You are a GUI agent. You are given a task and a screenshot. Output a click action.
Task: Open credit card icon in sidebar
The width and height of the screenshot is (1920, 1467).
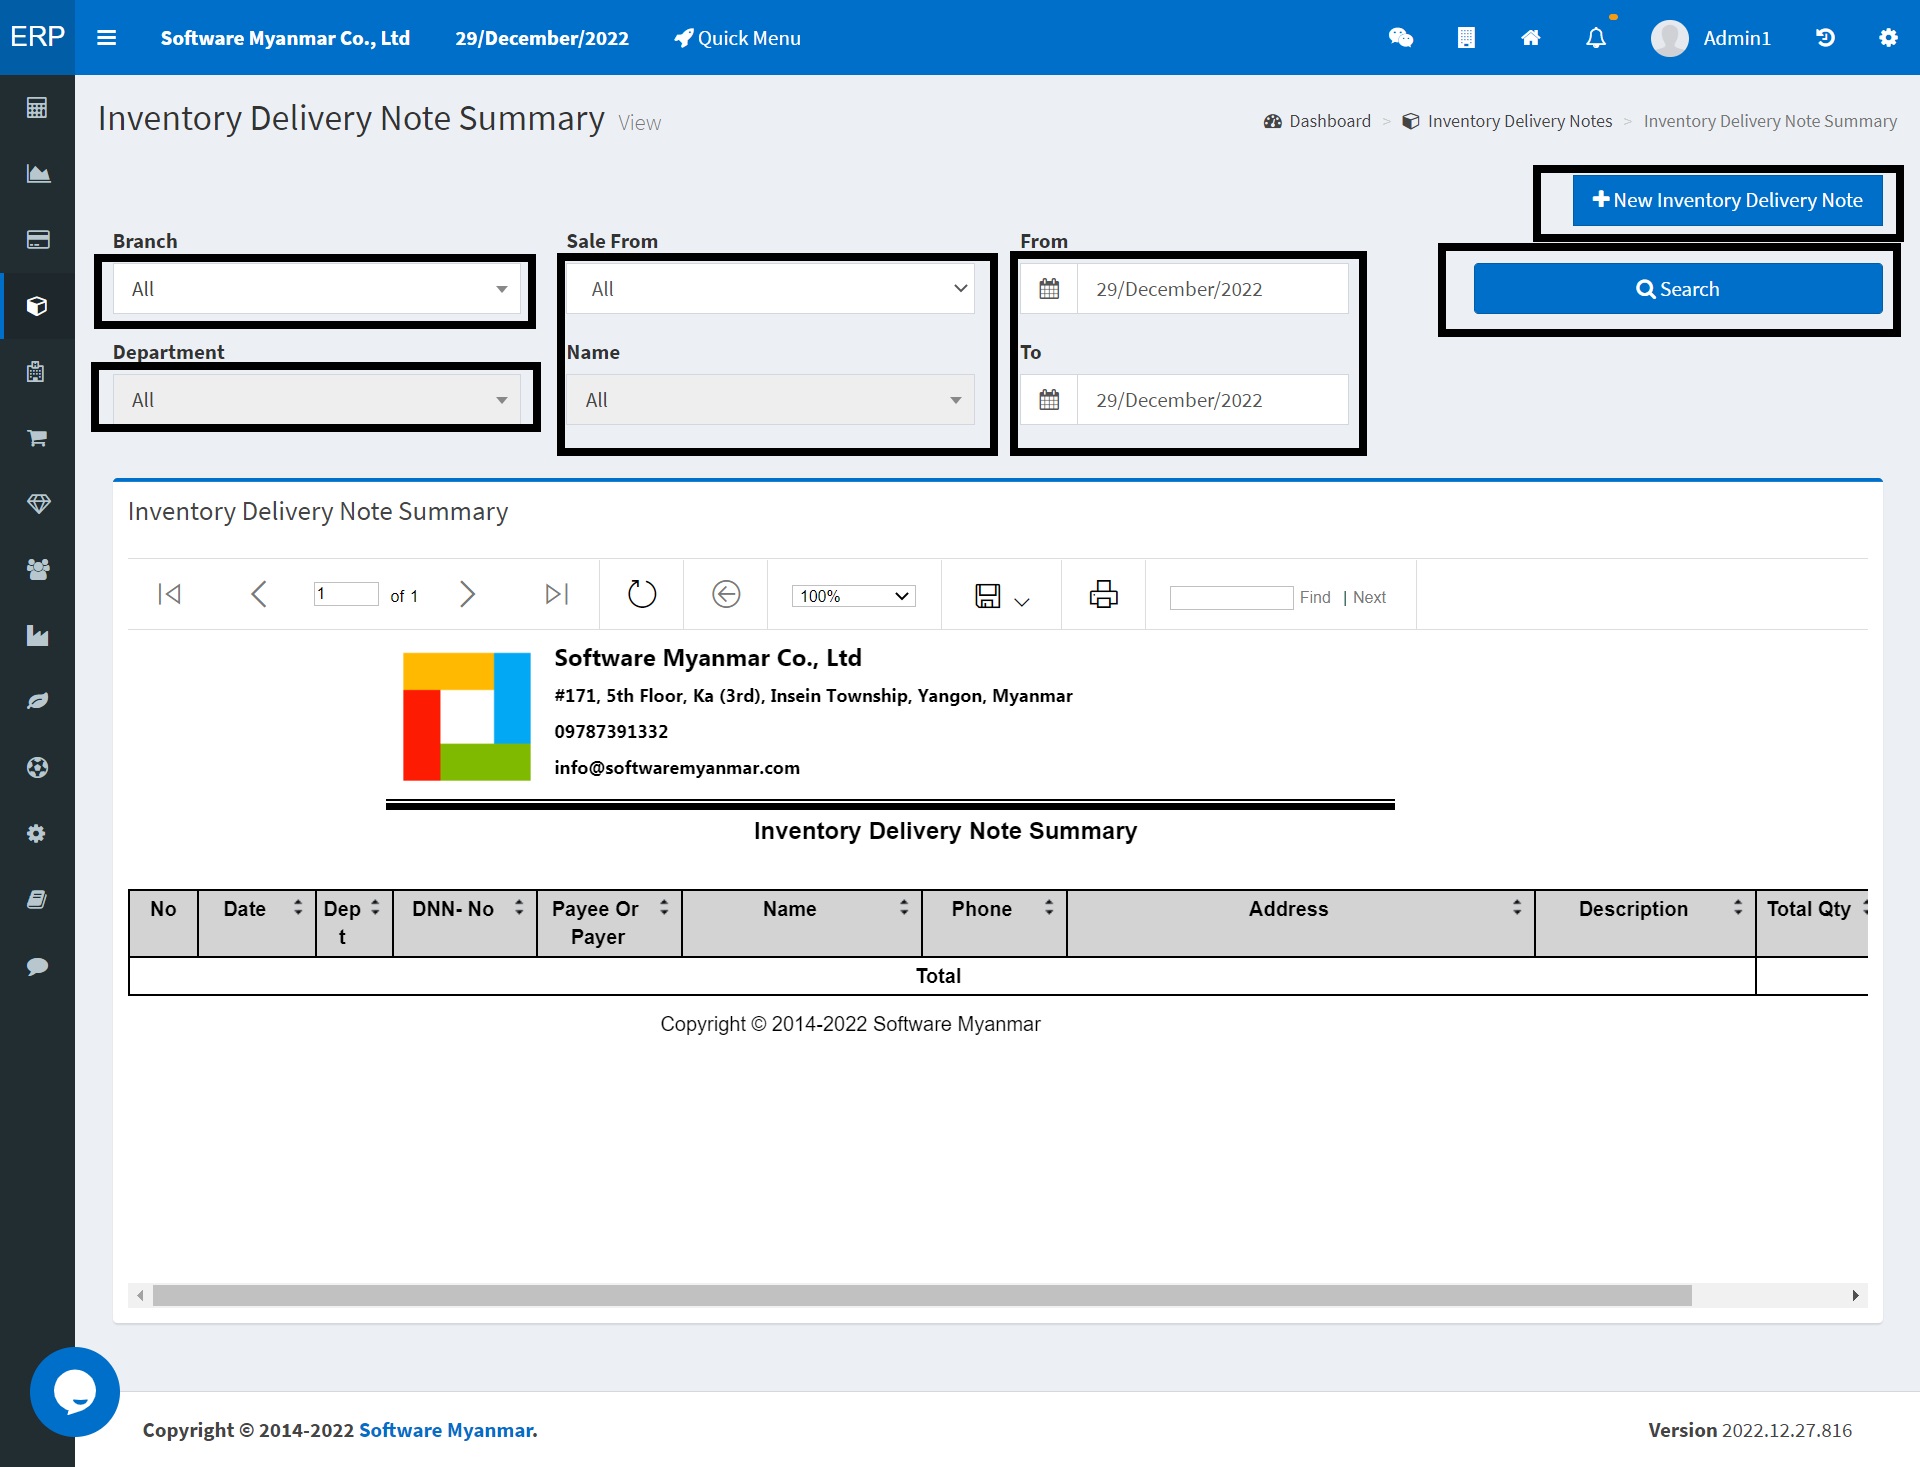coord(37,240)
